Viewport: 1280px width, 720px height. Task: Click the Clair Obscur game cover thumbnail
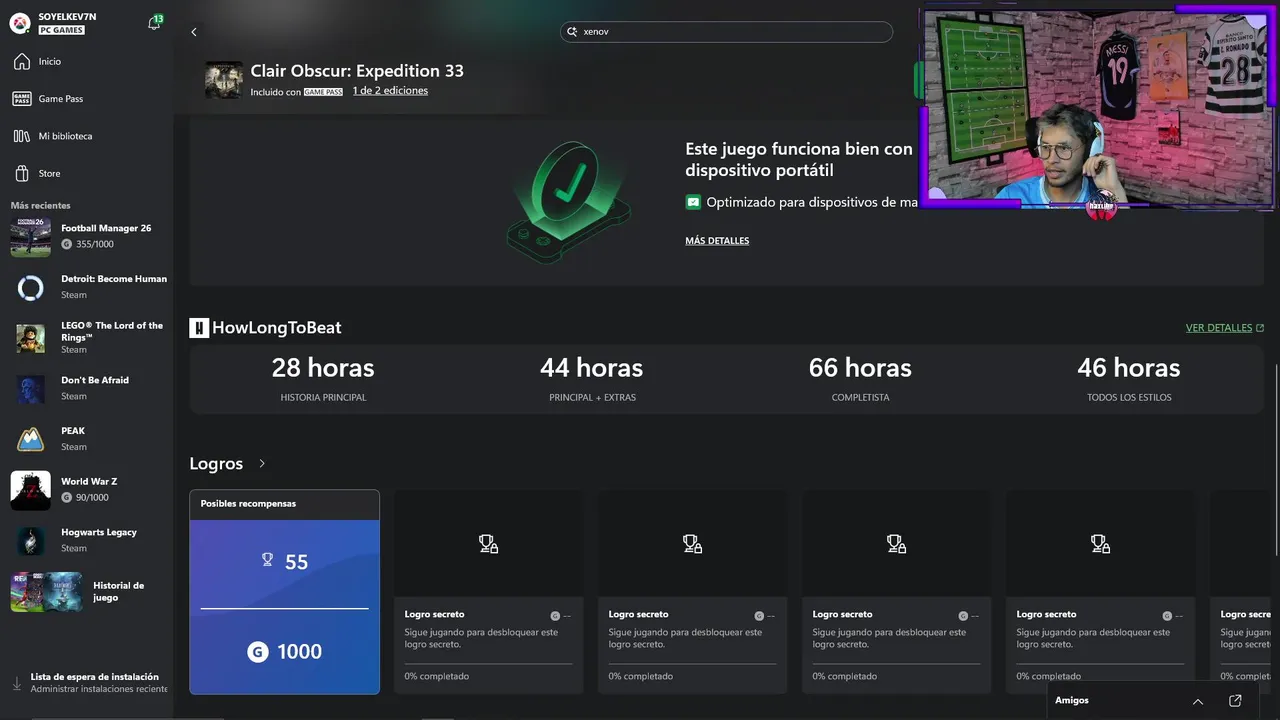pos(224,80)
